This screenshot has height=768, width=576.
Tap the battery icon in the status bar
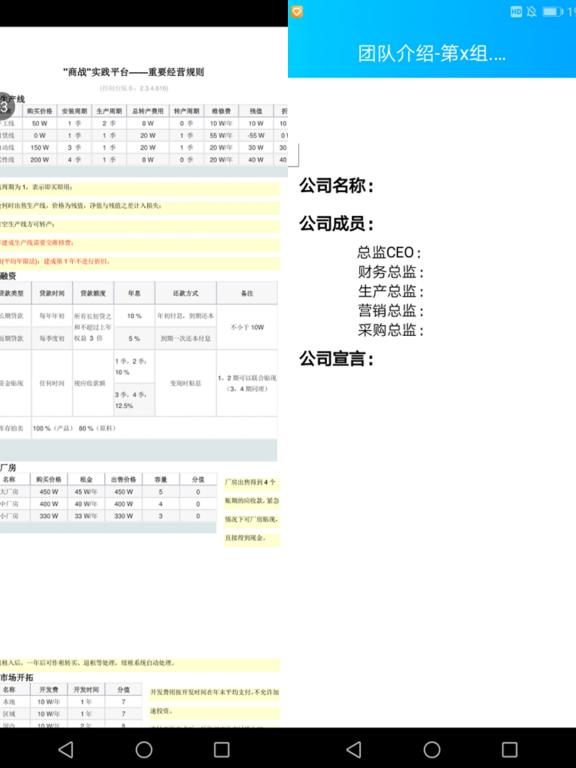[x=553, y=12]
